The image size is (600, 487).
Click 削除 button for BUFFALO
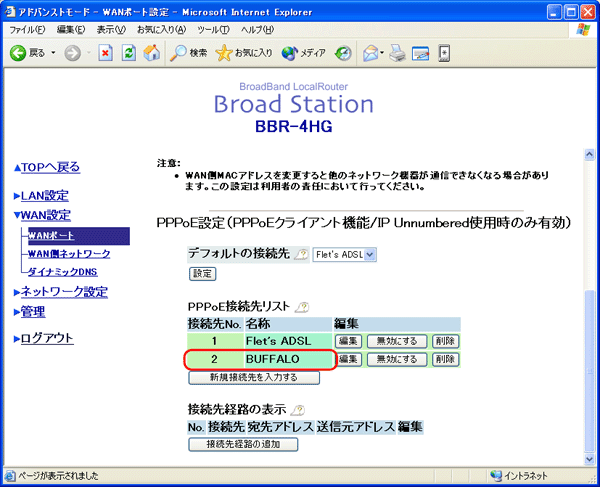(445, 359)
